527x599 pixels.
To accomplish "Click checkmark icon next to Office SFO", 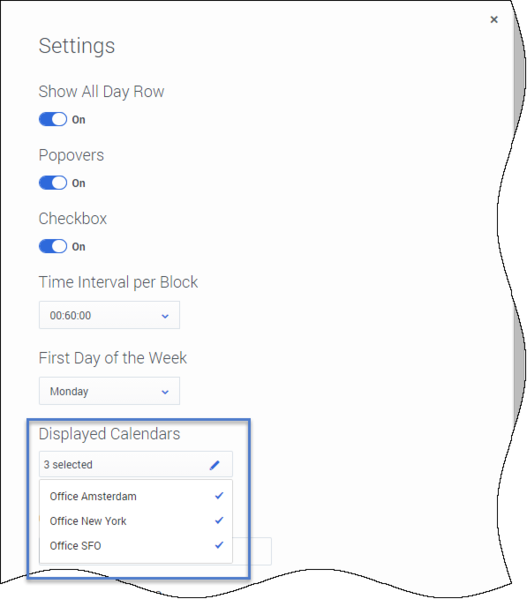I will [219, 545].
